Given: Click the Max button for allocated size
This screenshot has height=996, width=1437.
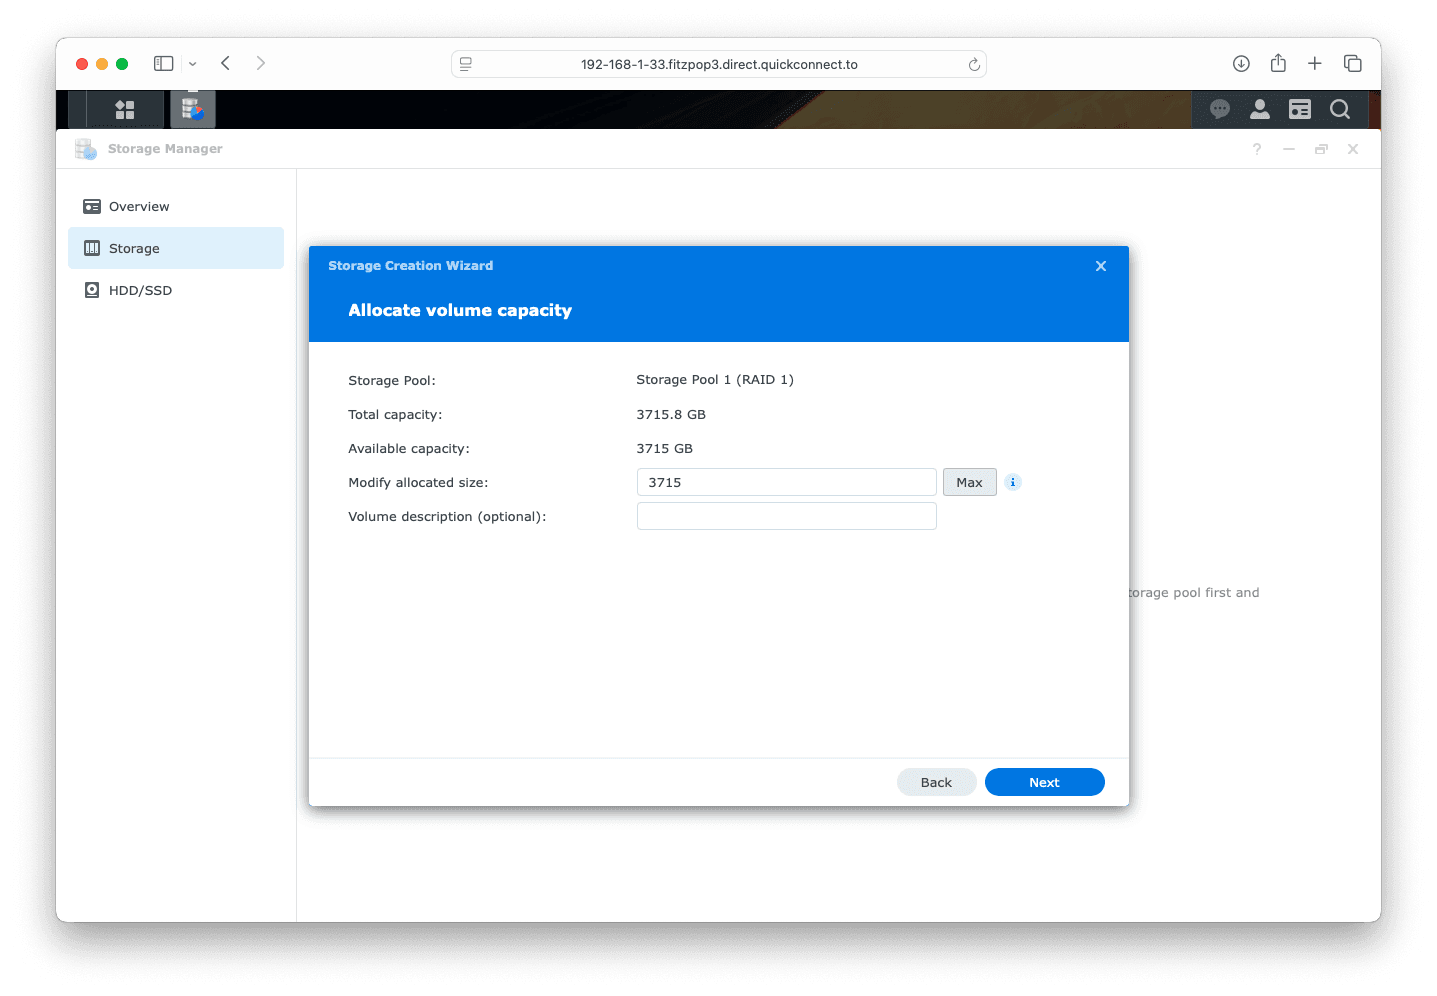Looking at the screenshot, I should 969,482.
